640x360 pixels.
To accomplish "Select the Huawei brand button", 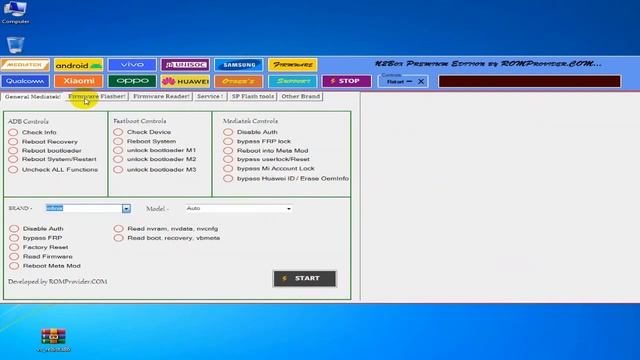I will tap(185, 81).
